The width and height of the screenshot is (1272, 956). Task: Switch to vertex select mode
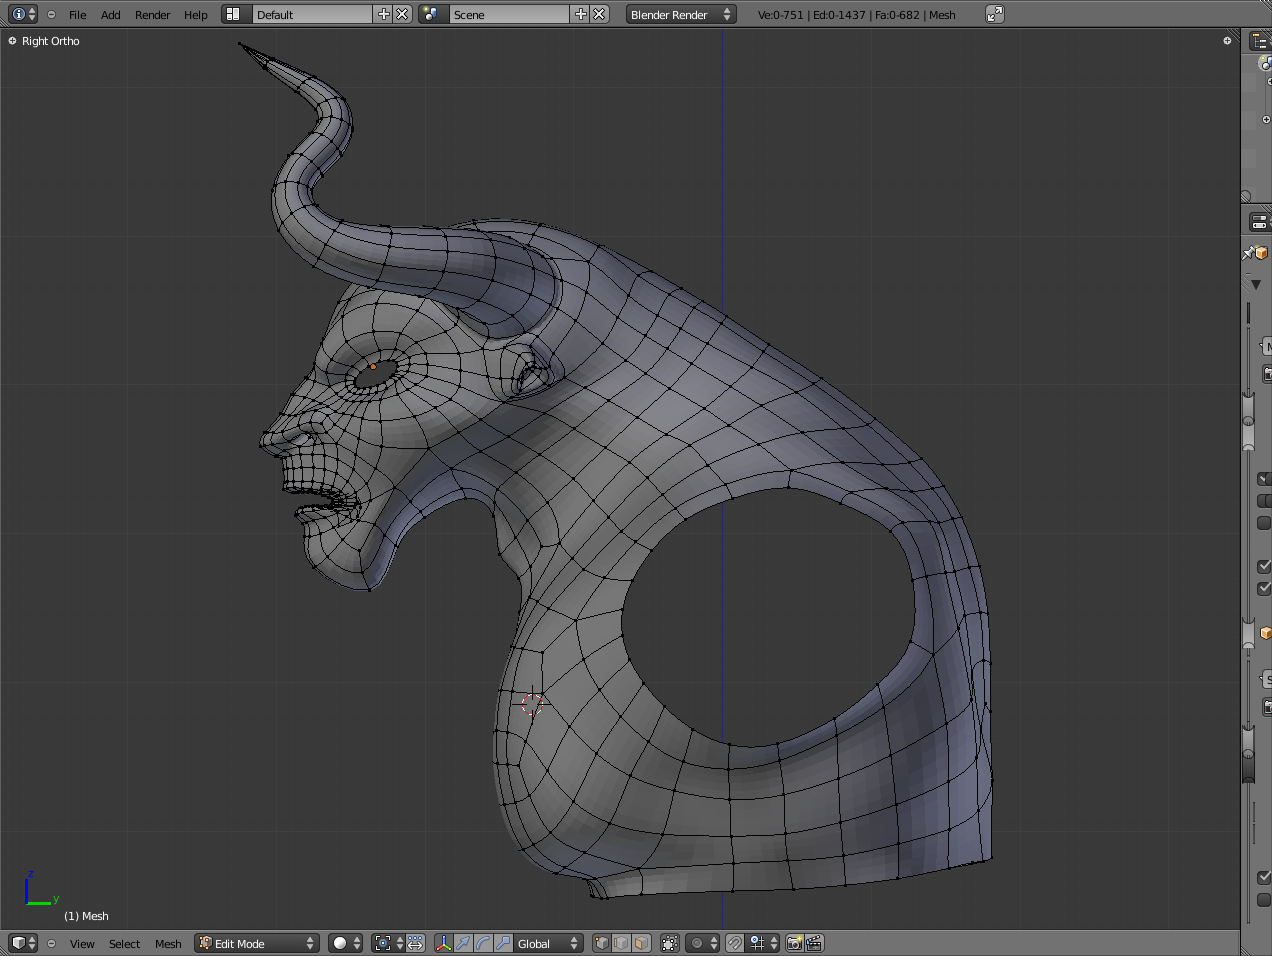click(601, 943)
